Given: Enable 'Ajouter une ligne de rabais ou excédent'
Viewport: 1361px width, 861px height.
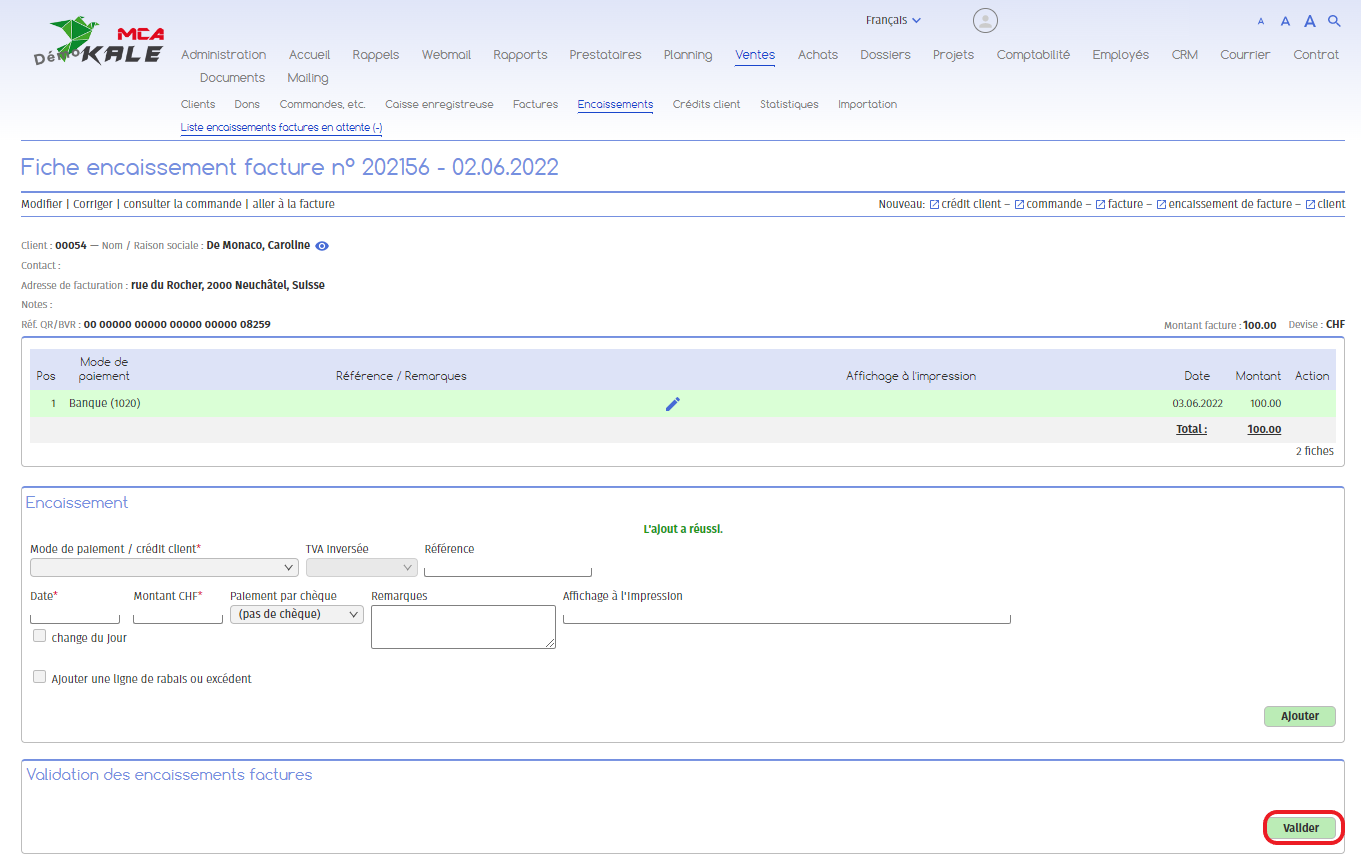Looking at the screenshot, I should (40, 677).
